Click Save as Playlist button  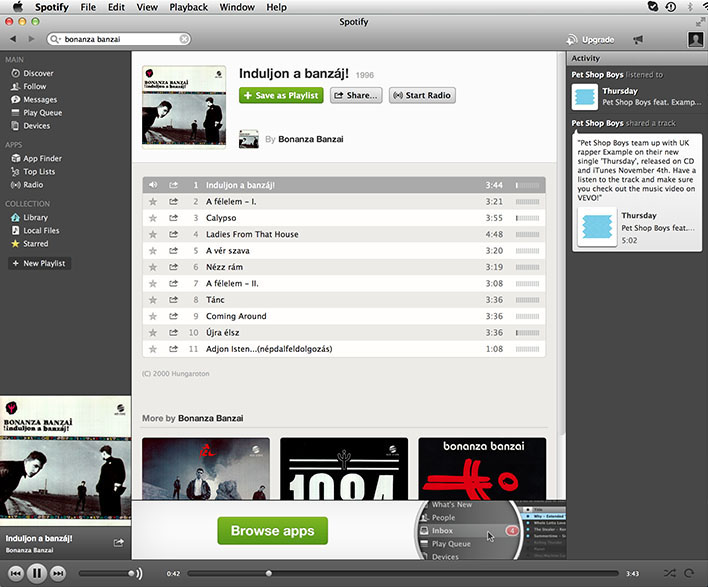point(281,95)
